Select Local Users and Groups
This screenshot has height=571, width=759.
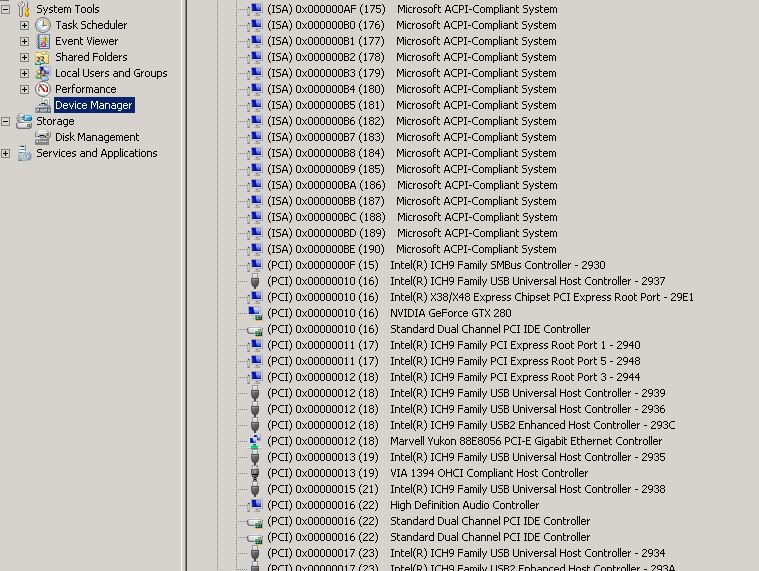click(x=111, y=73)
